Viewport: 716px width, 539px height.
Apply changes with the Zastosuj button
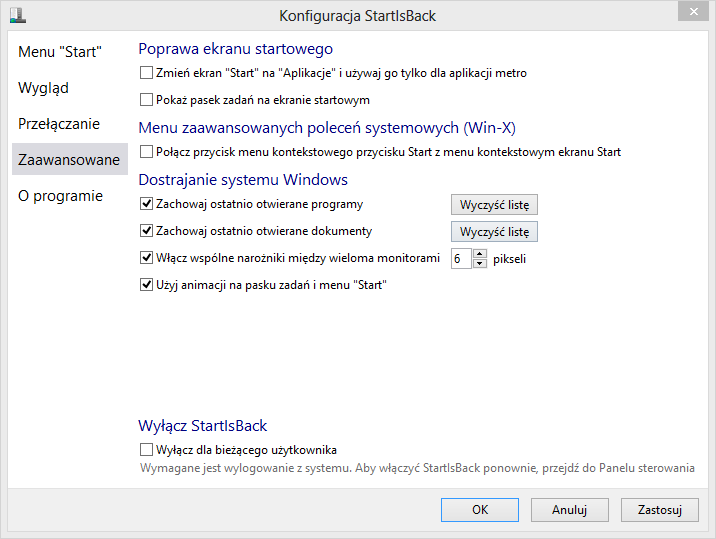pyautogui.click(x=660, y=510)
